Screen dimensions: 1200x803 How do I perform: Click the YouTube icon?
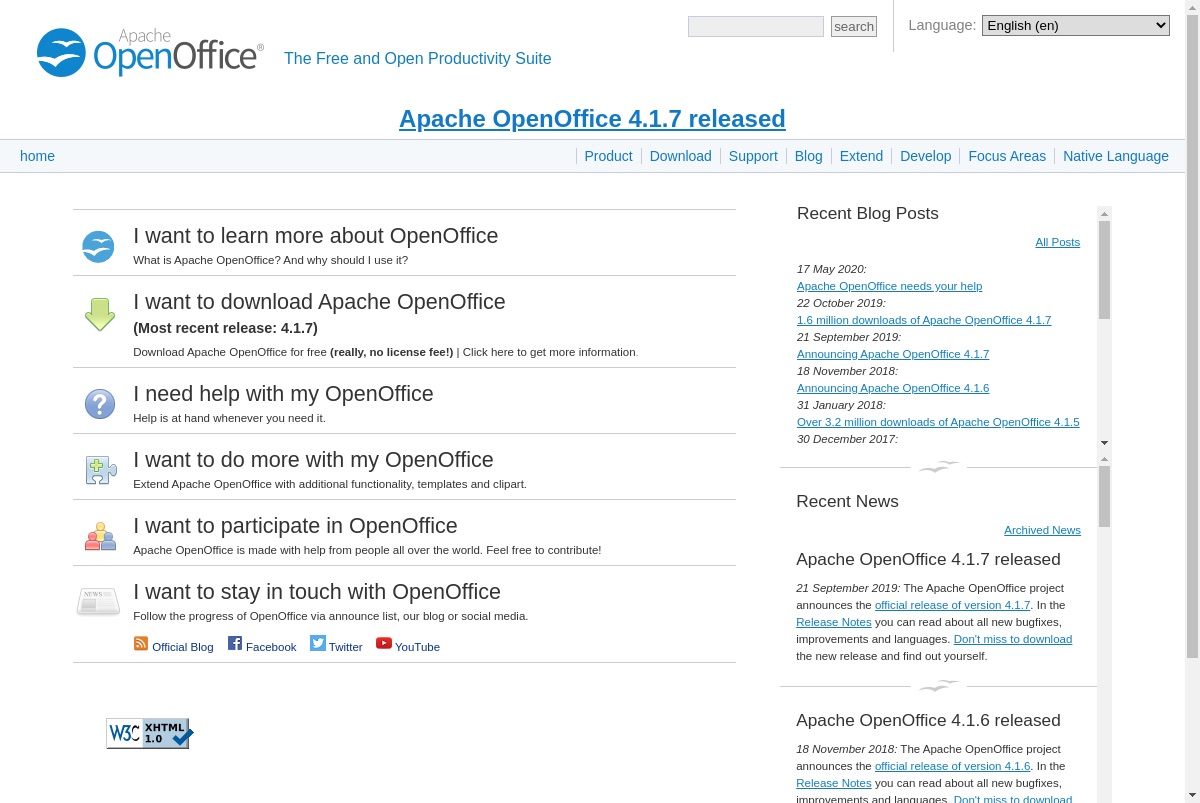[384, 643]
